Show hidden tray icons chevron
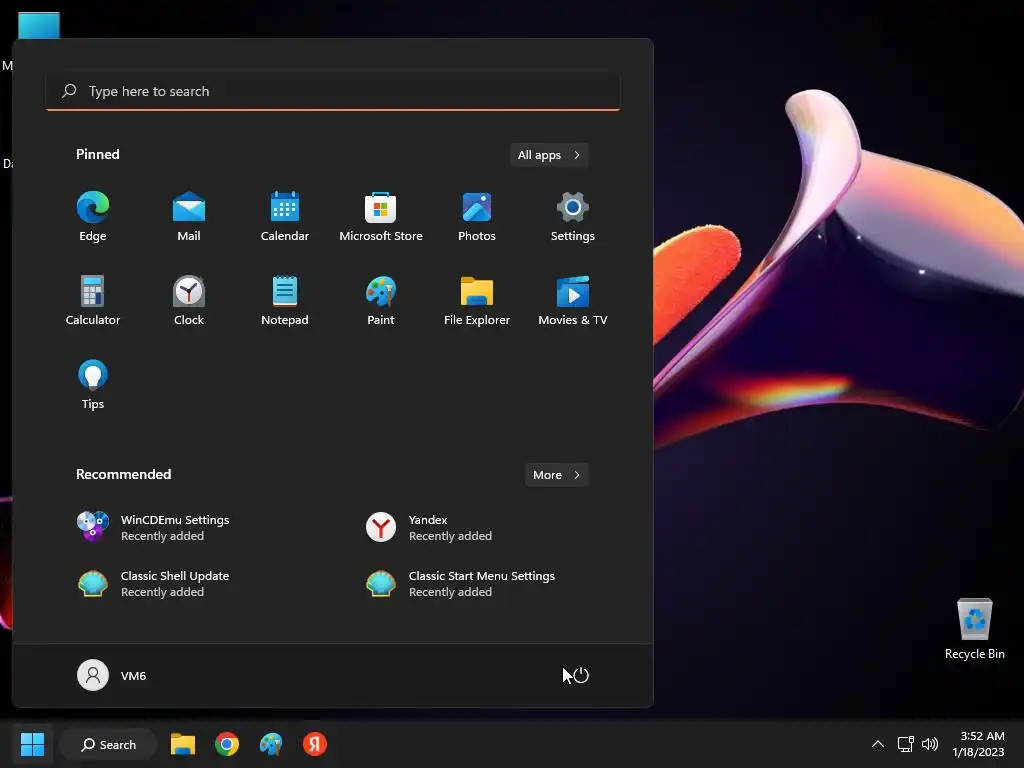The image size is (1024, 768). click(878, 744)
